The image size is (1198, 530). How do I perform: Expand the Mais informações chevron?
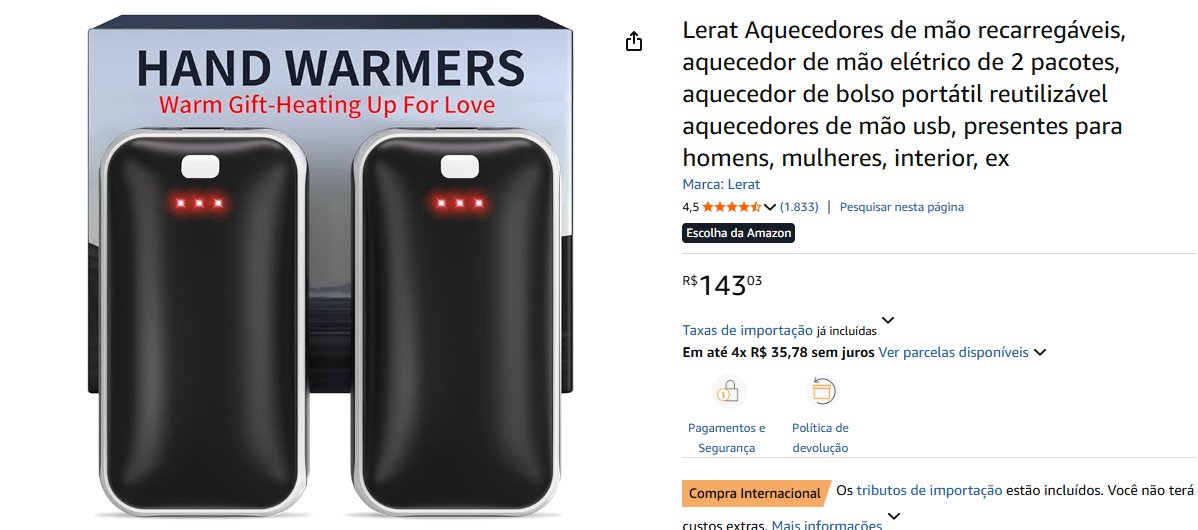pos(893,516)
